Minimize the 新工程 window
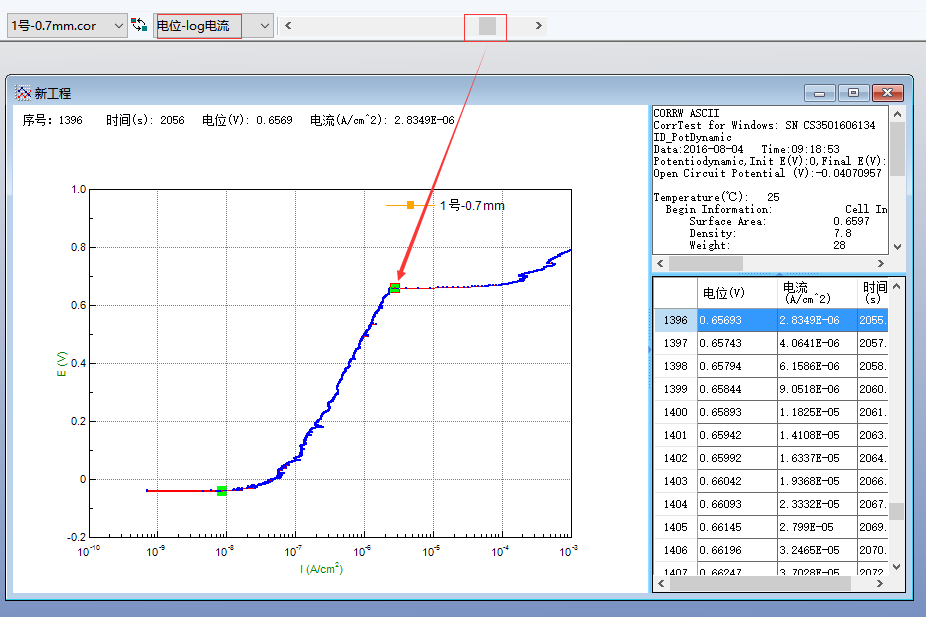 (820, 93)
